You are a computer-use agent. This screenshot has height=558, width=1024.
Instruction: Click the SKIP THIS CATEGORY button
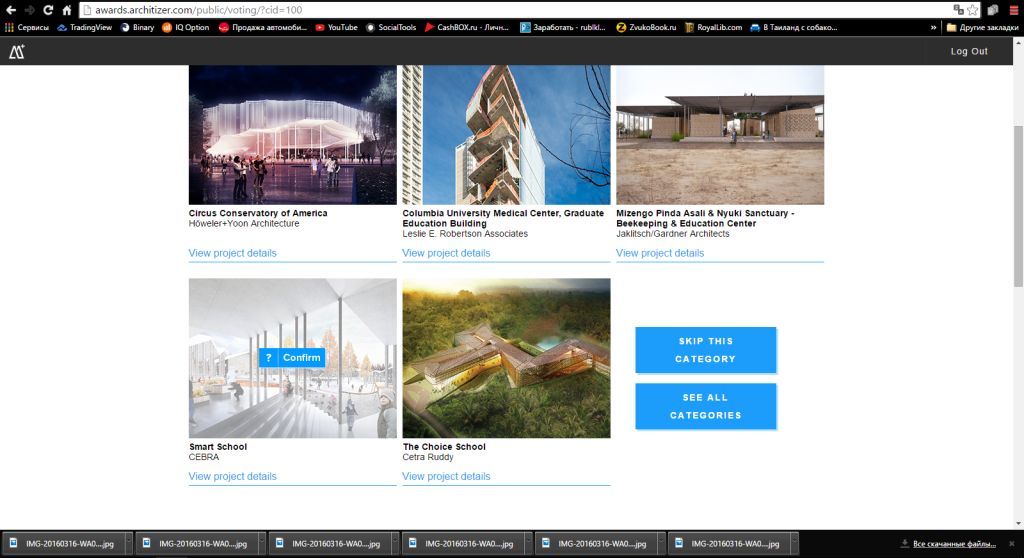(x=705, y=350)
